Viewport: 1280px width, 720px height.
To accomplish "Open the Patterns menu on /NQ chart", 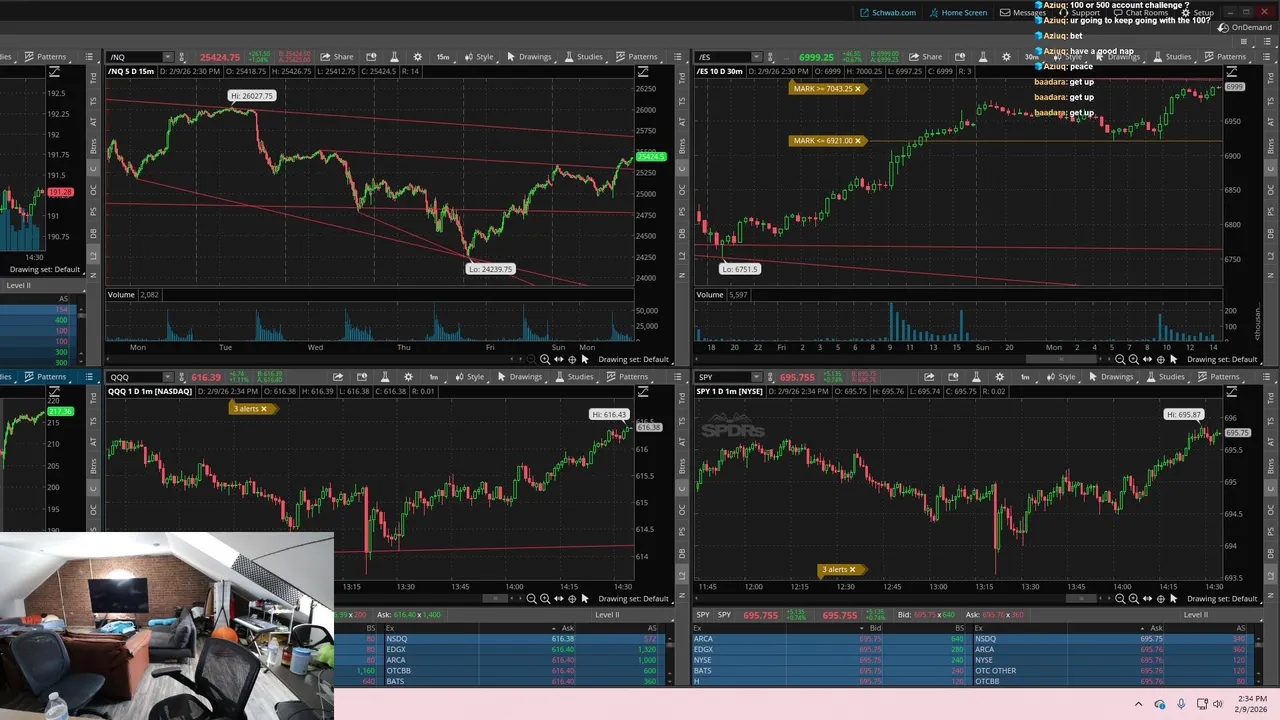I will (x=636, y=57).
